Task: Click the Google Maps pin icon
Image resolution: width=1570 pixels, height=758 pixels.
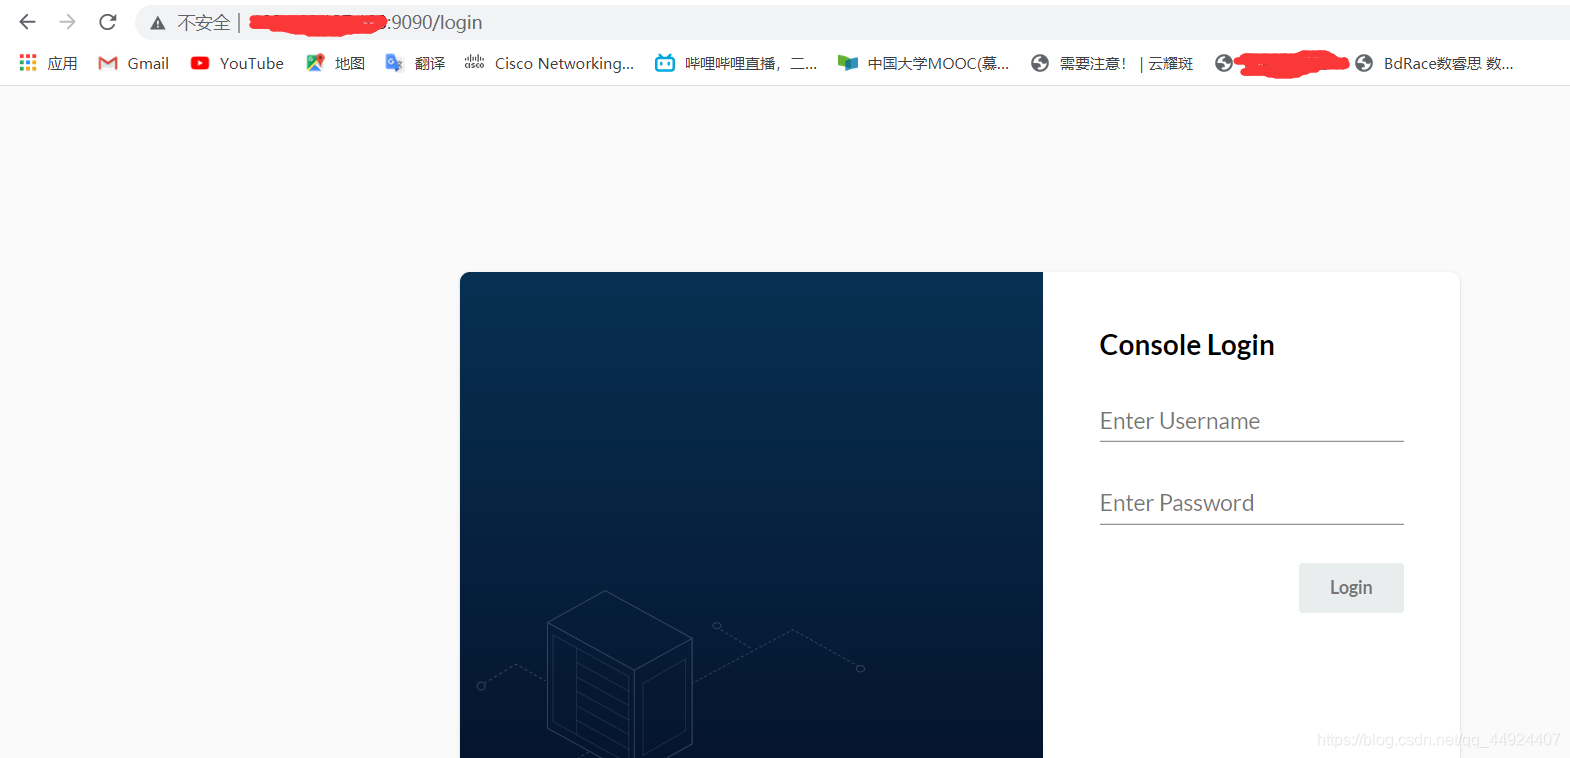Action: [x=315, y=62]
